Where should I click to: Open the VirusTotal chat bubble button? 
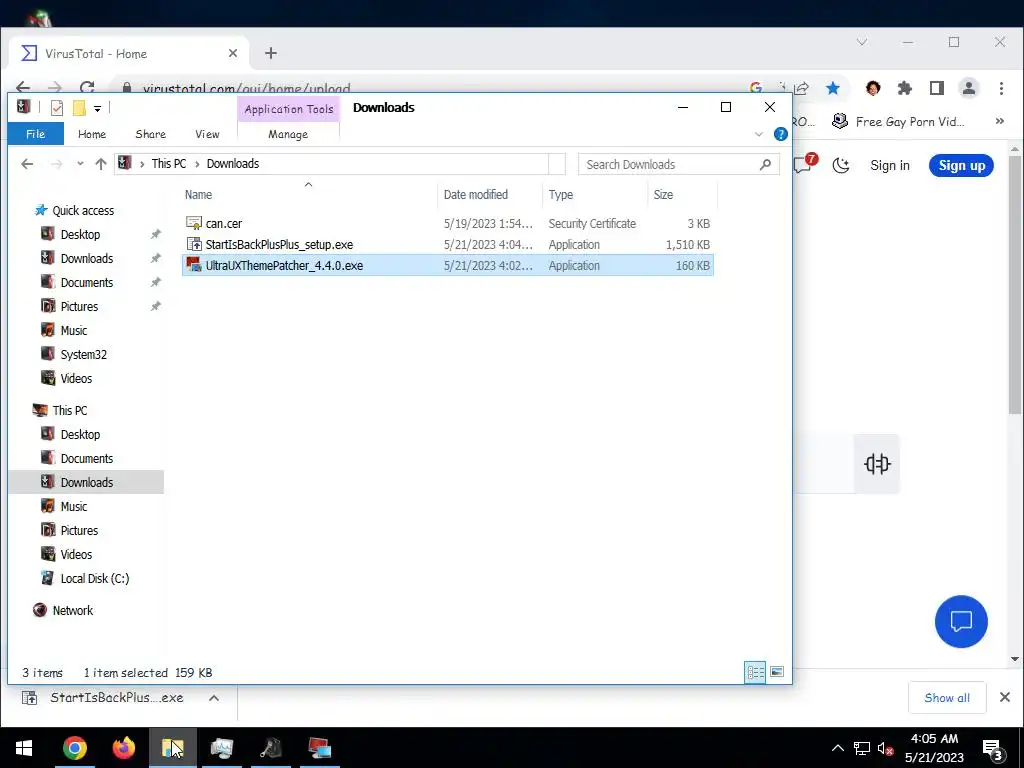click(961, 621)
